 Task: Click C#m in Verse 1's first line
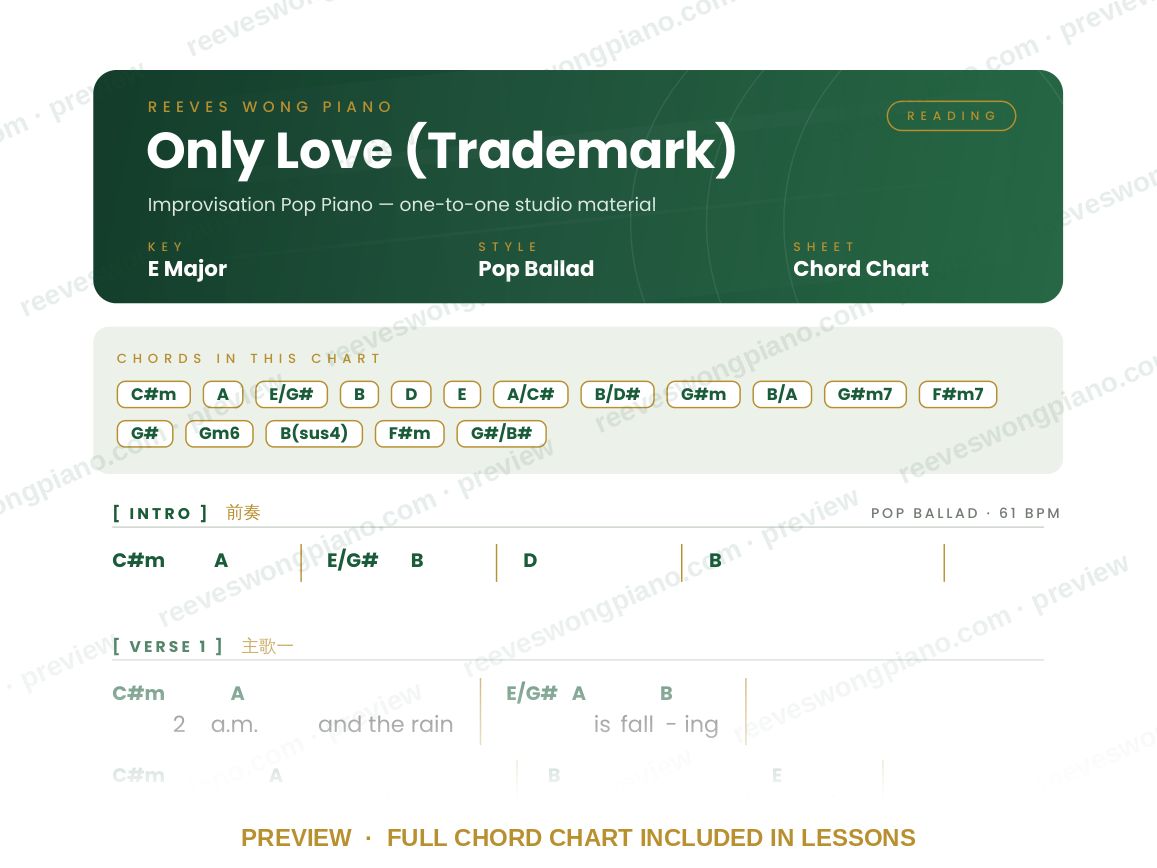tap(139, 693)
